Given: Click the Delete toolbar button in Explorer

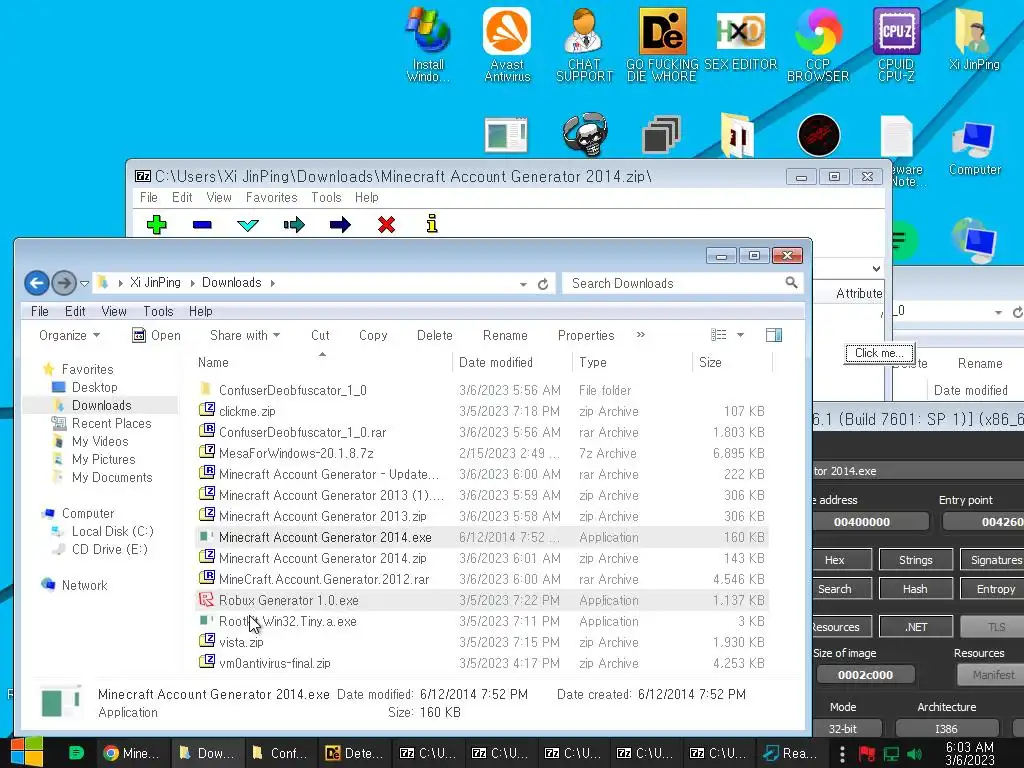Looking at the screenshot, I should pyautogui.click(x=434, y=335).
